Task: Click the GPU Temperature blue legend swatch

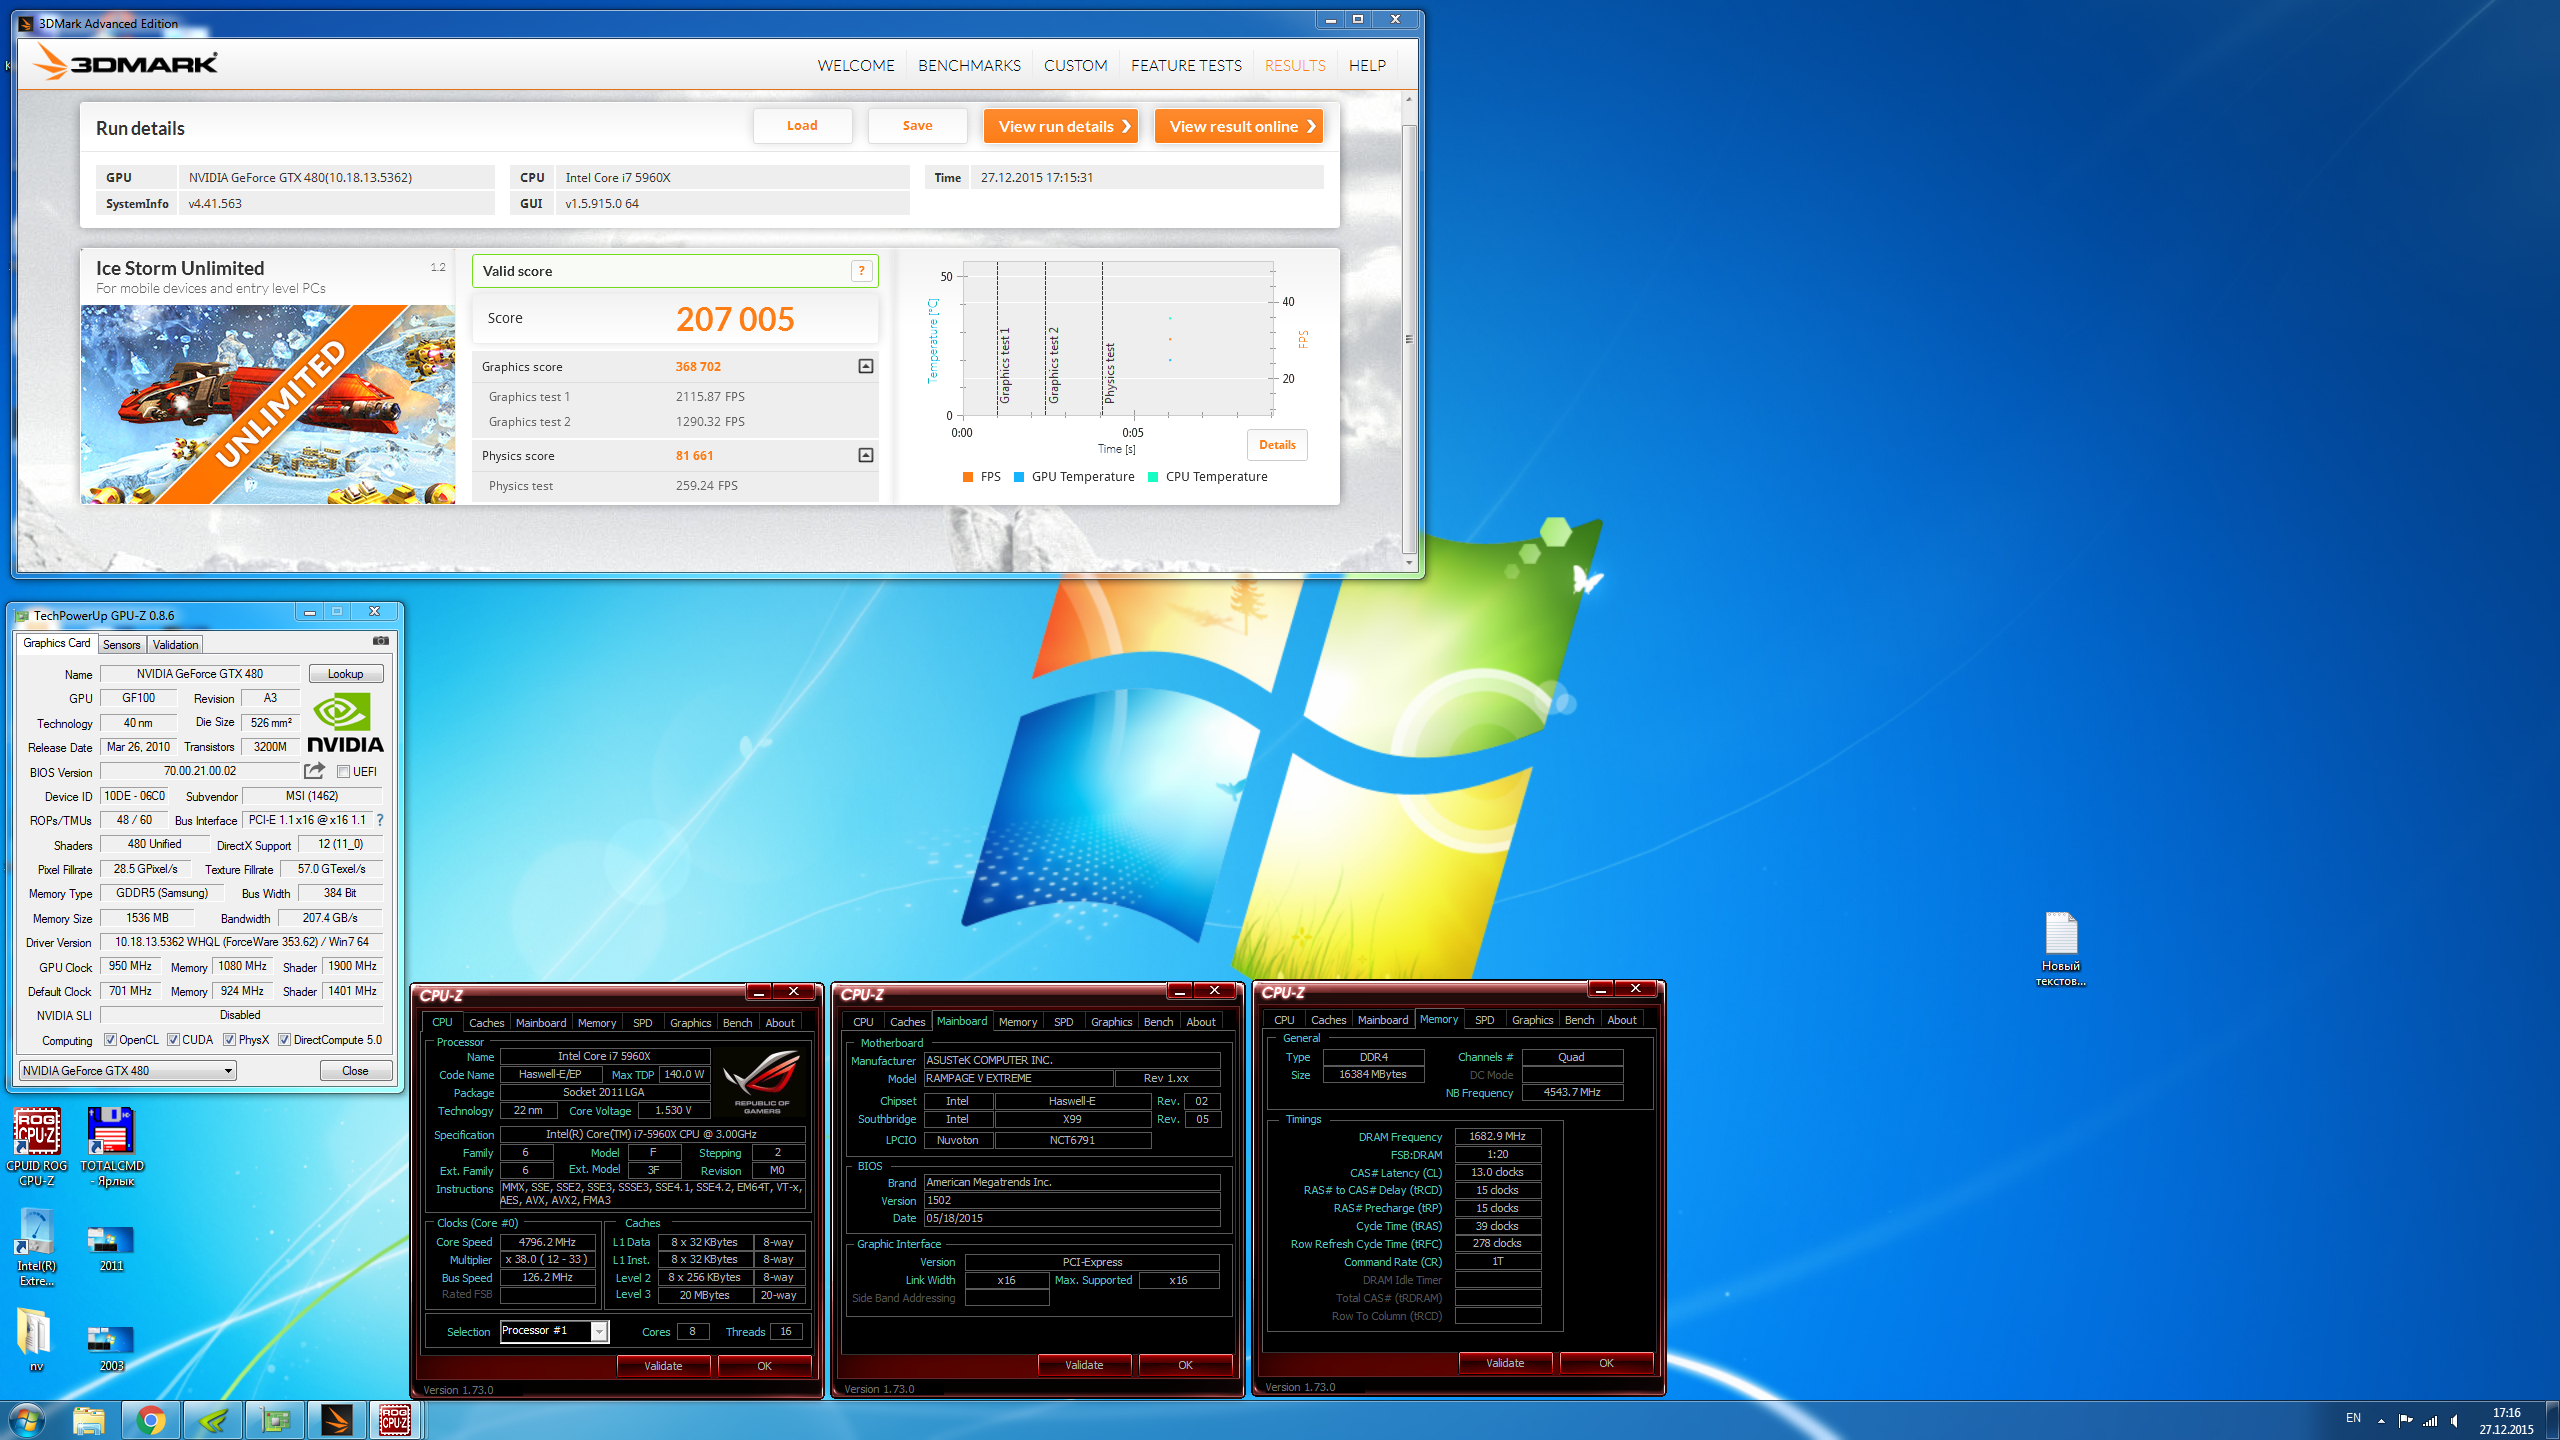Action: pos(1019,477)
